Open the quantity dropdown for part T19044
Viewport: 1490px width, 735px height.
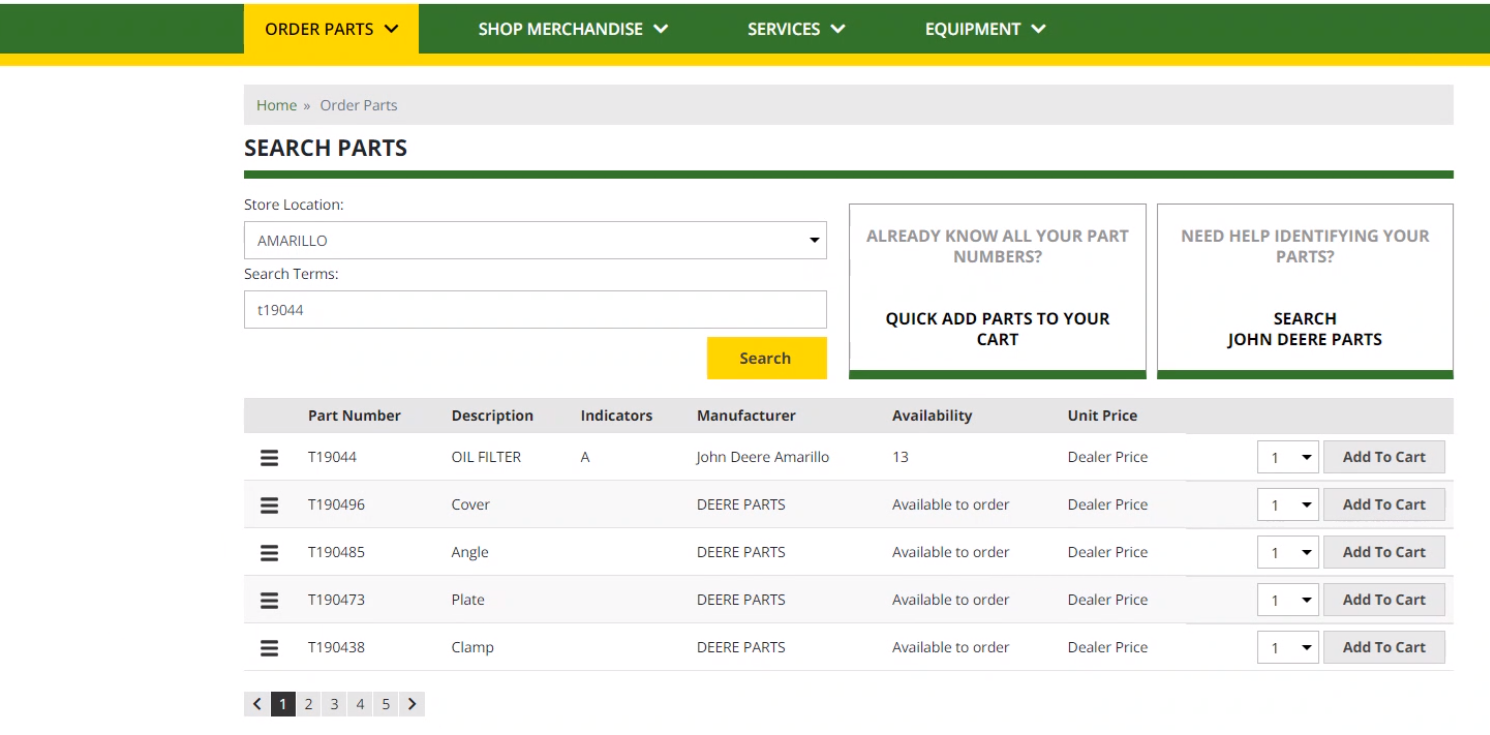click(x=1287, y=456)
